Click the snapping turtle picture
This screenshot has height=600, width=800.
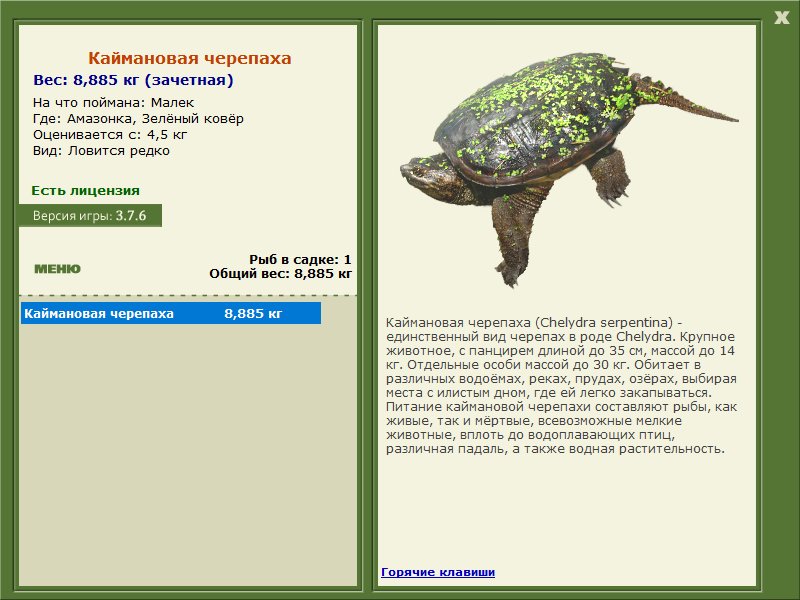[x=569, y=170]
